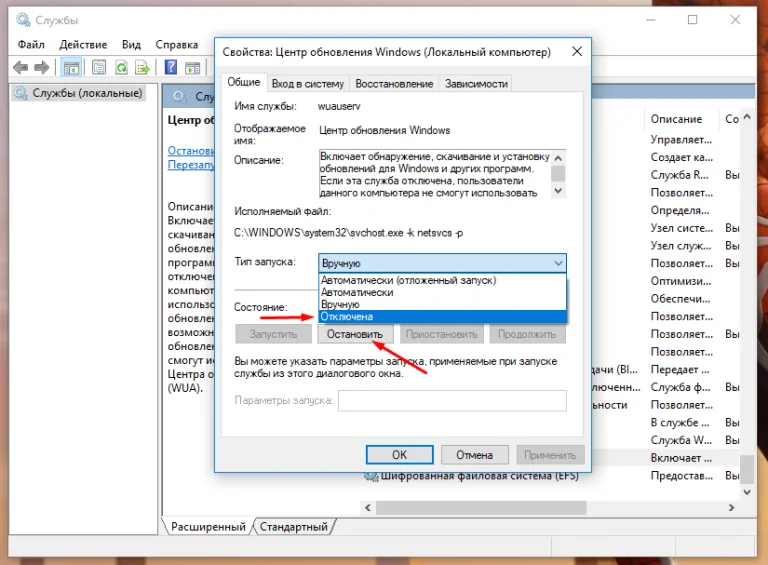The width and height of the screenshot is (768, 565).
Task: Click the green Refresh toolbar icon
Action: click(121, 67)
